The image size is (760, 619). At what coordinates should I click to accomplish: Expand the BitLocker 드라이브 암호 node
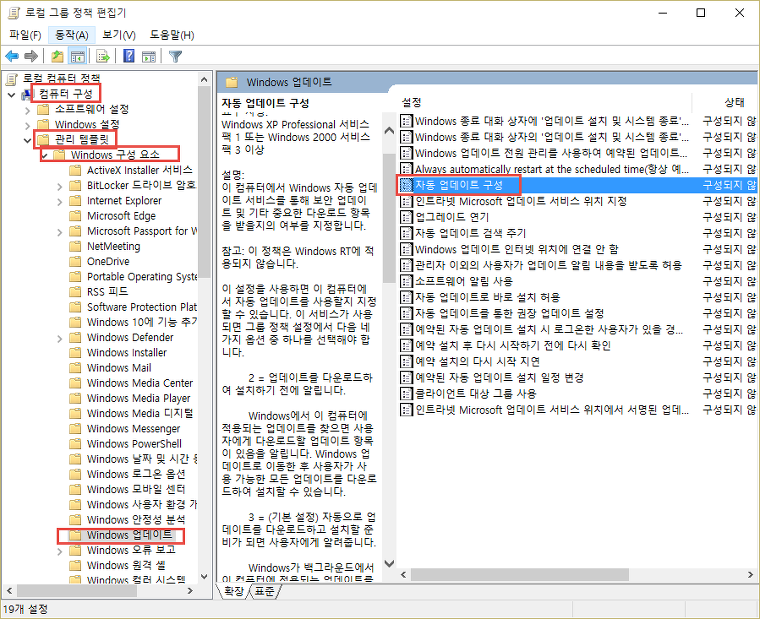click(x=59, y=186)
